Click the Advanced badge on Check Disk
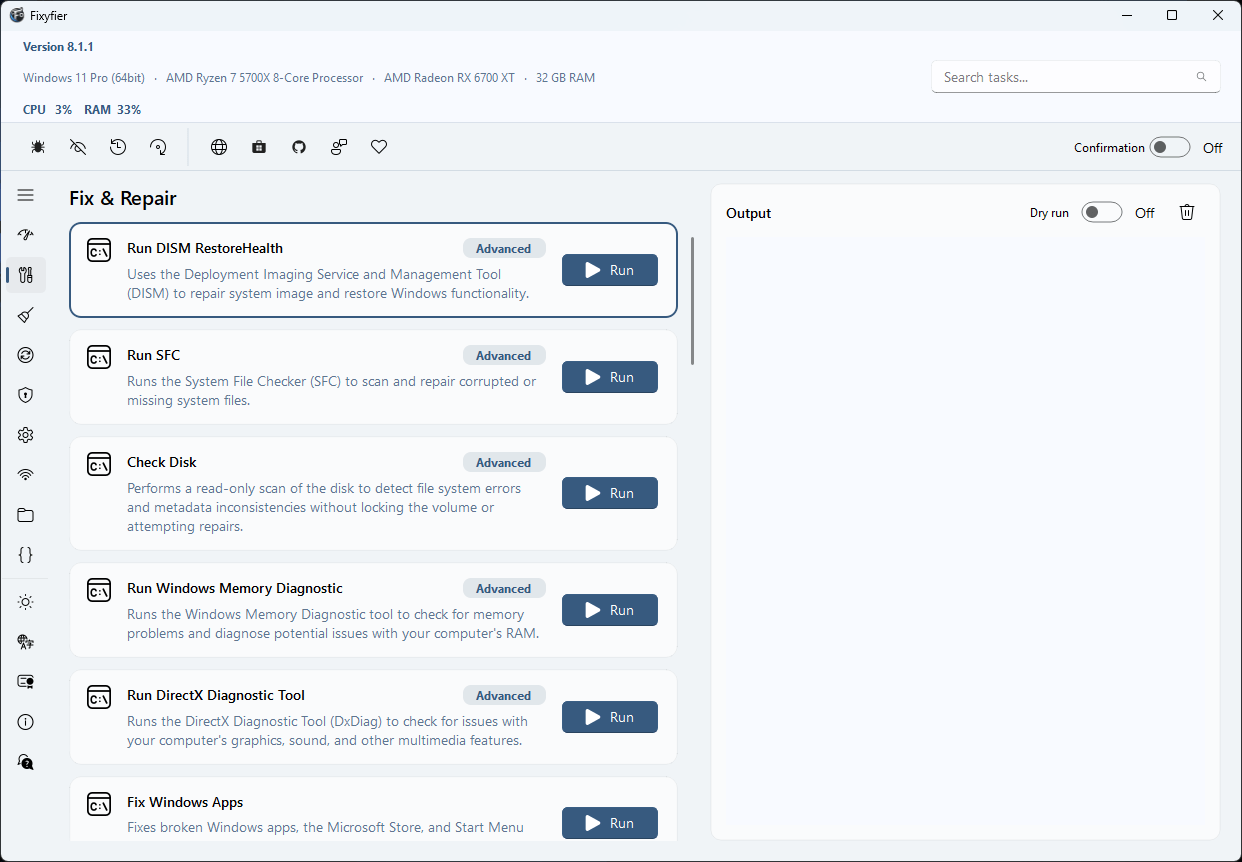The height and width of the screenshot is (862, 1242). [504, 462]
